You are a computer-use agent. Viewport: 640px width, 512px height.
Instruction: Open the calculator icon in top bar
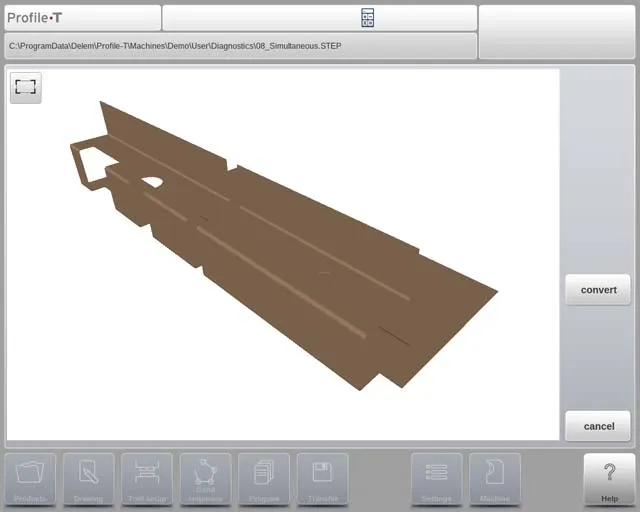pyautogui.click(x=367, y=18)
